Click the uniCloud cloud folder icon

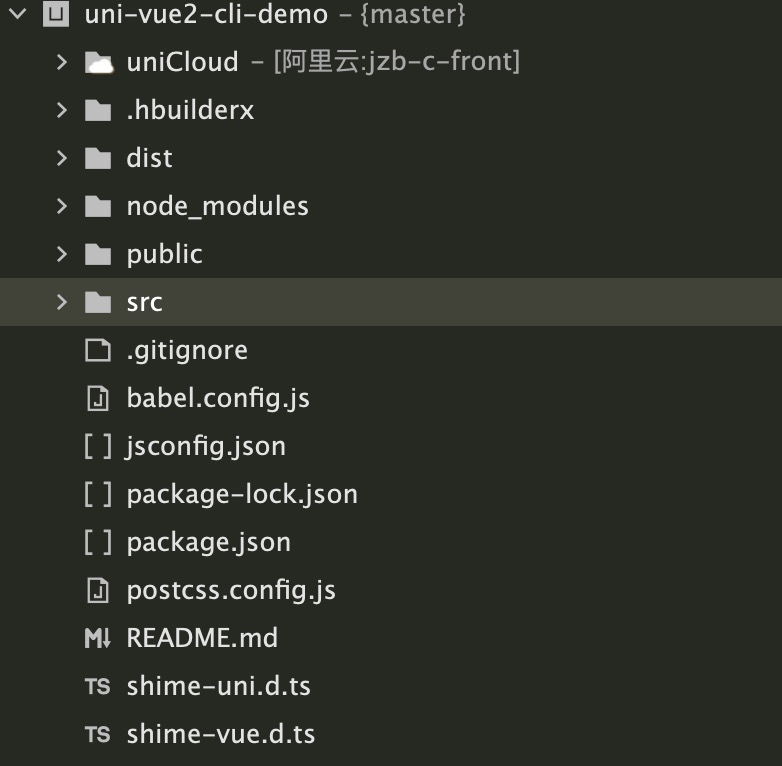98,62
